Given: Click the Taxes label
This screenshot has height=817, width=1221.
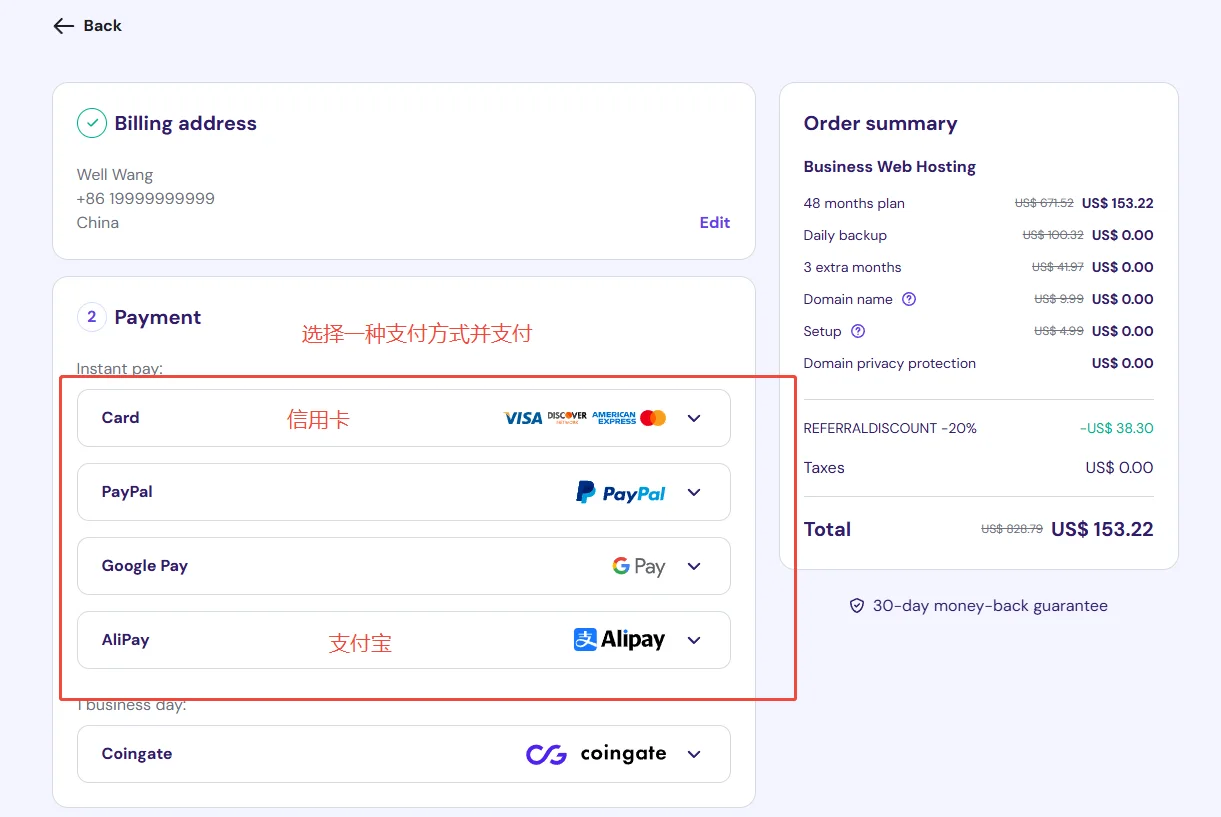Looking at the screenshot, I should pos(824,468).
